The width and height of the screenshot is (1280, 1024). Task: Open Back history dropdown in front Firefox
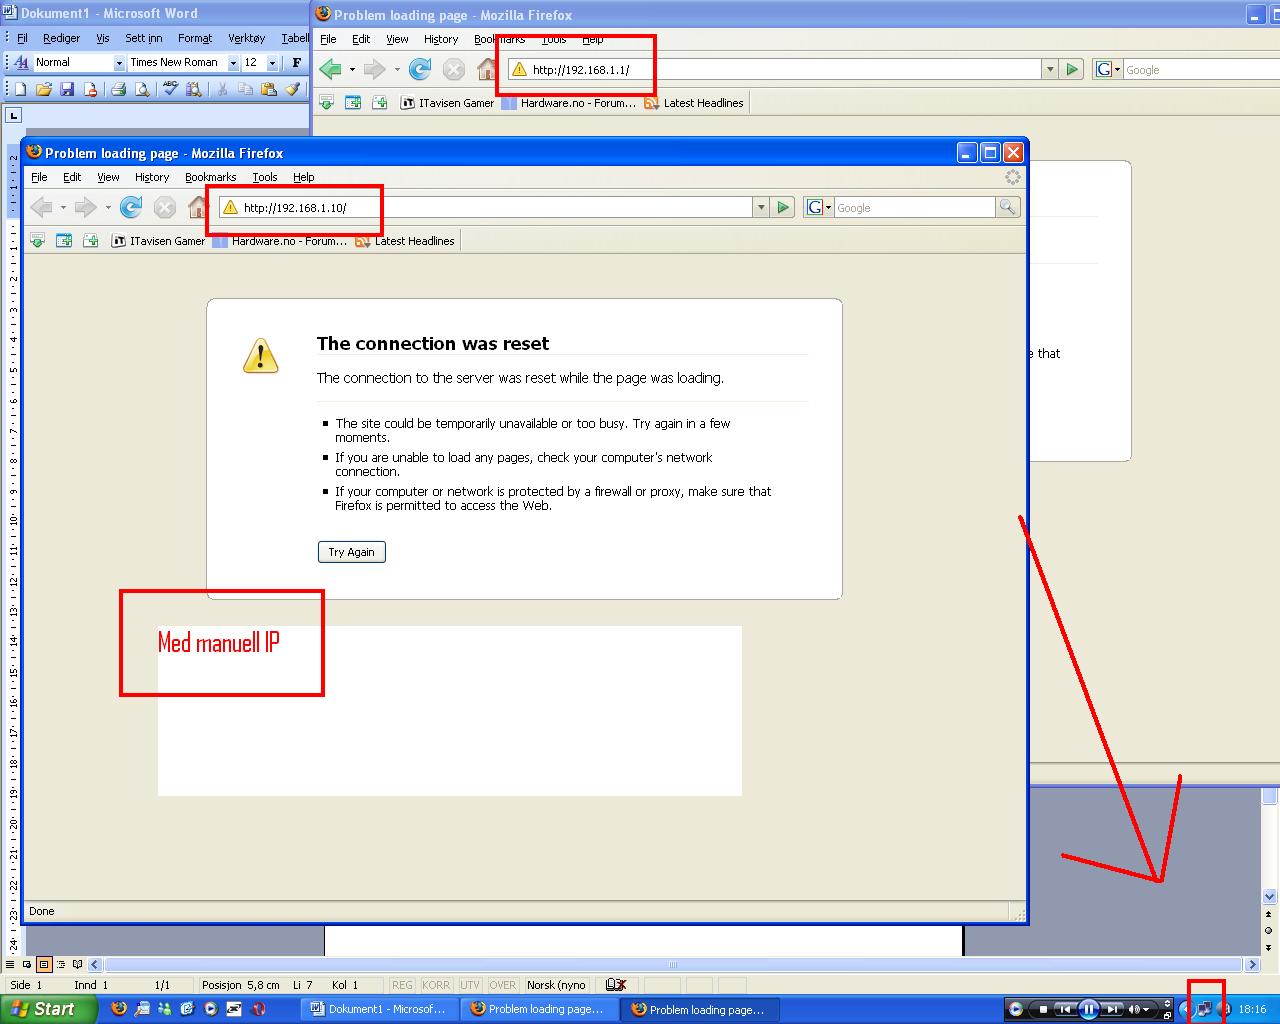point(63,207)
